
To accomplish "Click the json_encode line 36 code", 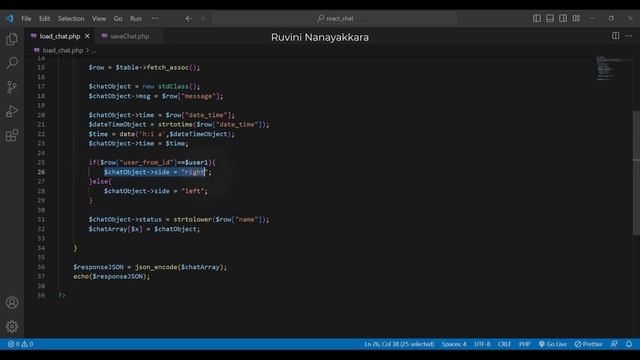I will 150,267.
